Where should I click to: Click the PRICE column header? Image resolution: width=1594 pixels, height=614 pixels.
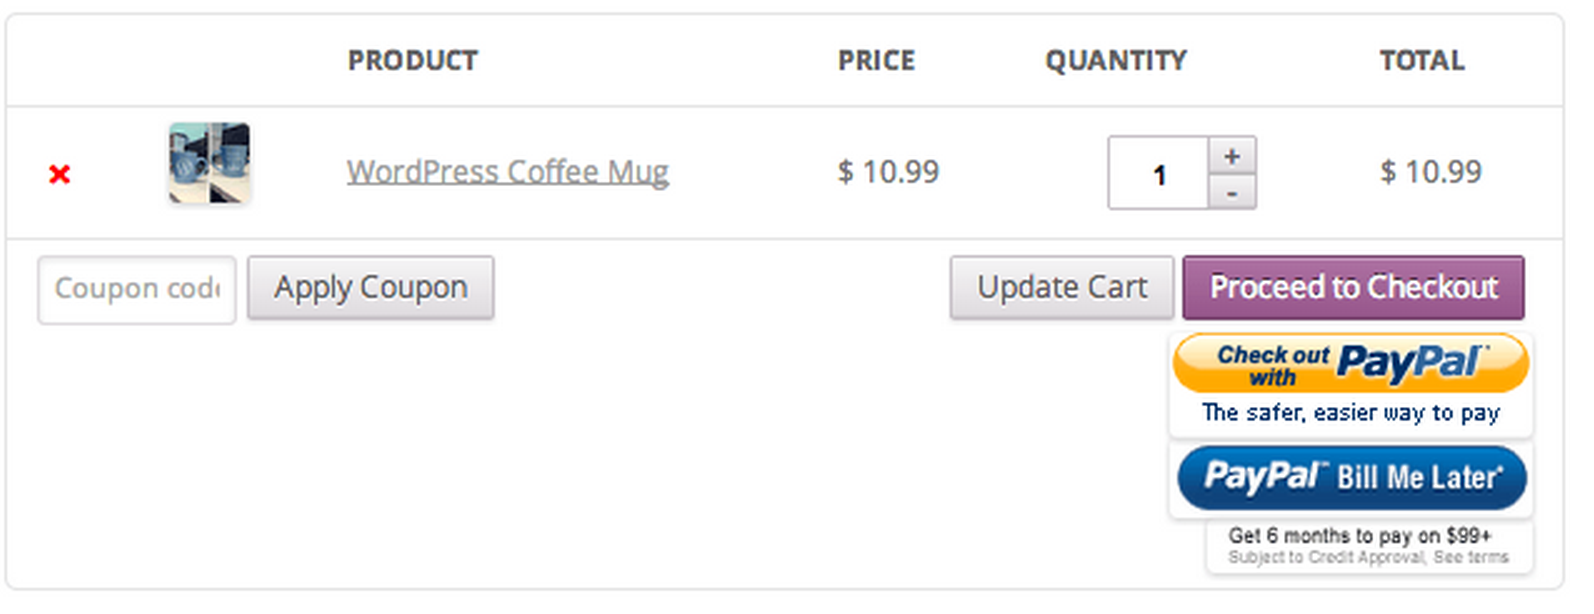point(876,61)
